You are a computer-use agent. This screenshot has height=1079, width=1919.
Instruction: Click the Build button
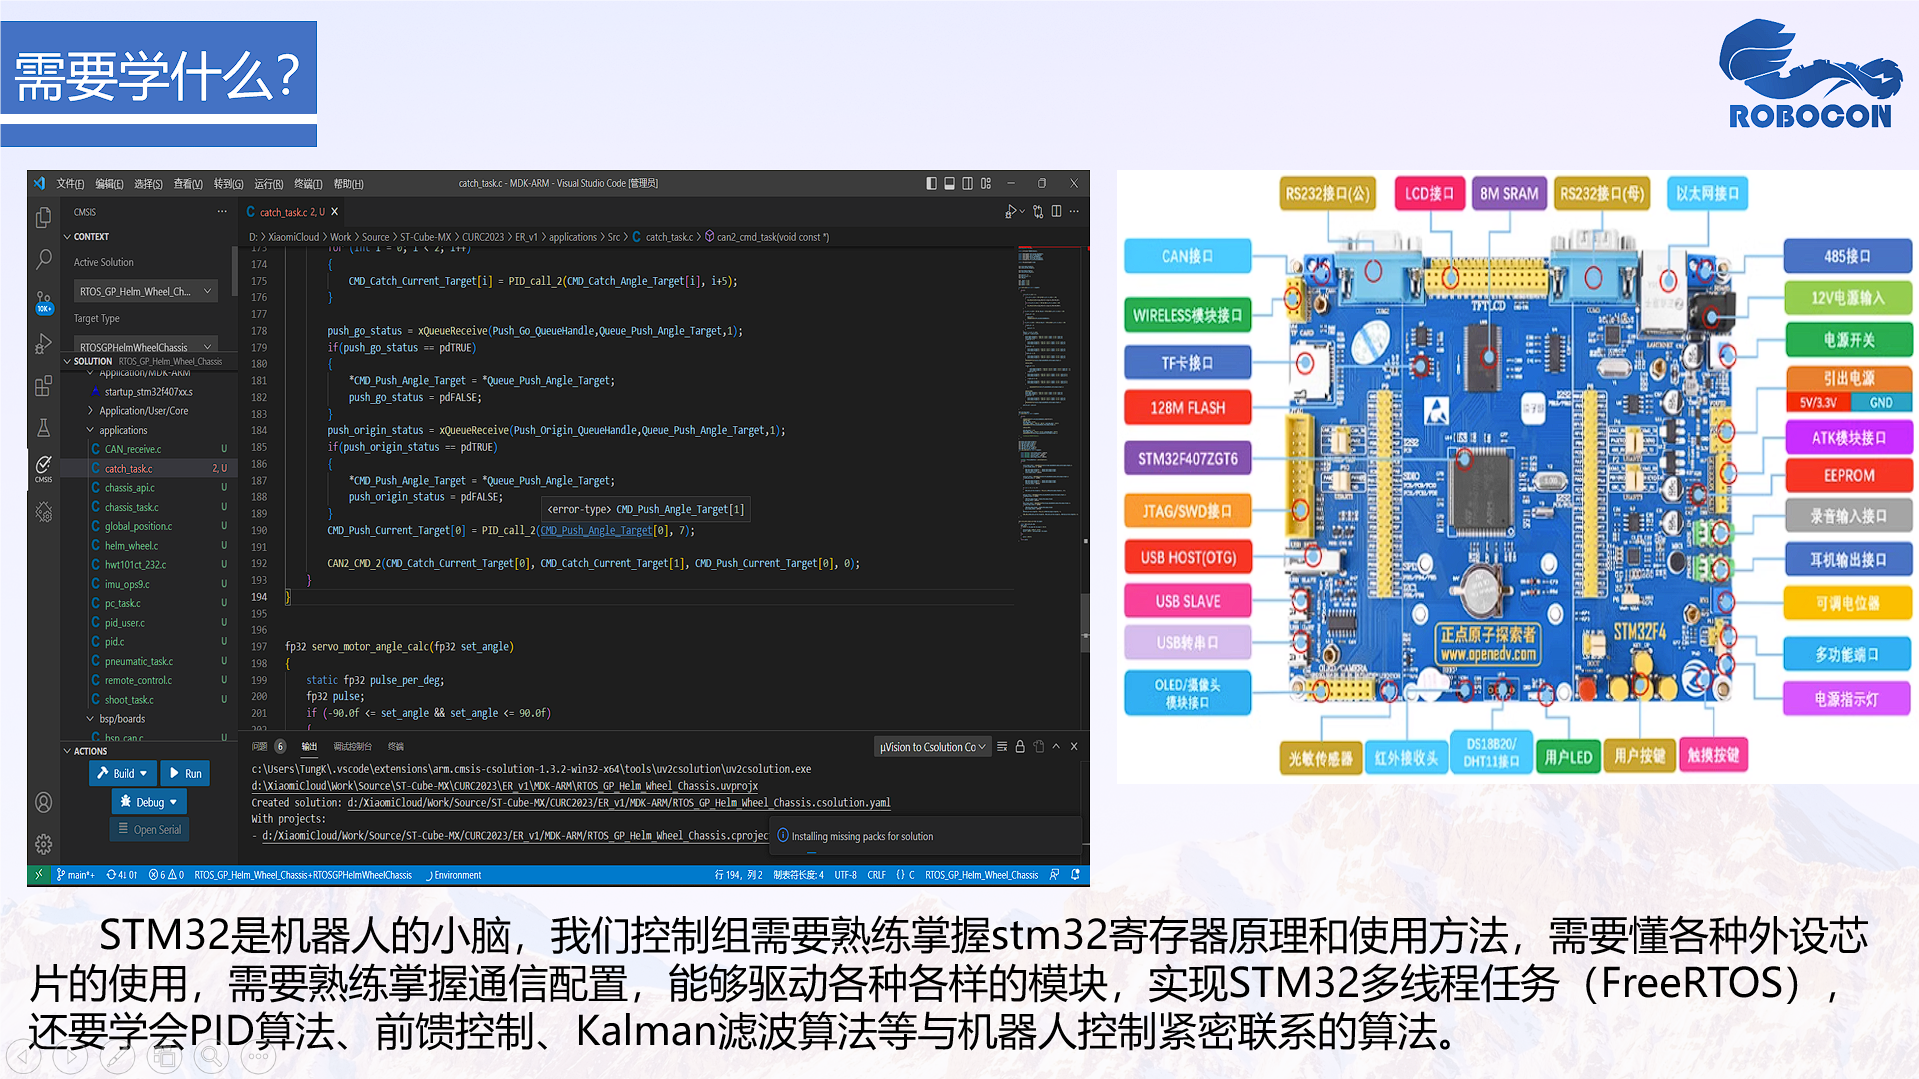[123, 773]
